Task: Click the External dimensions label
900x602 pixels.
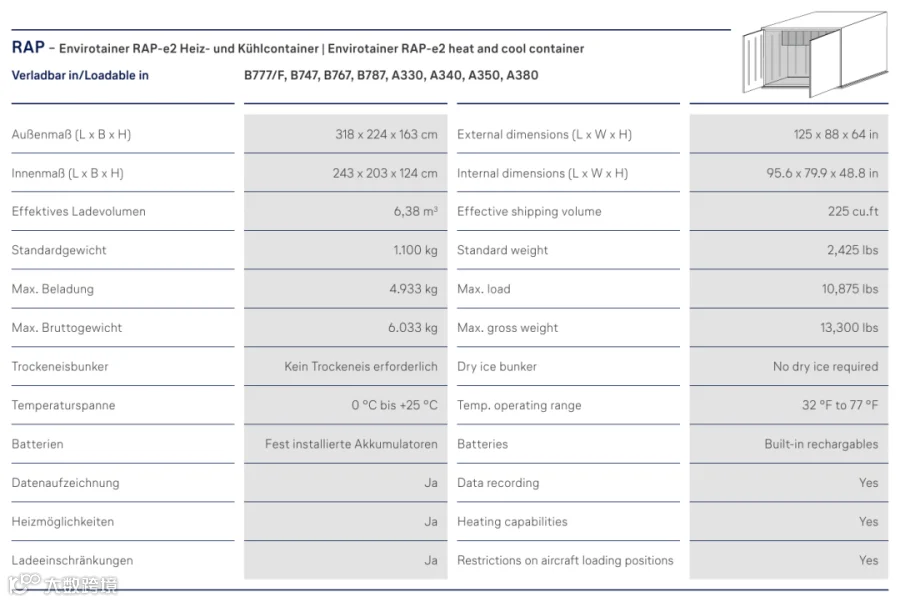Action: [544, 134]
